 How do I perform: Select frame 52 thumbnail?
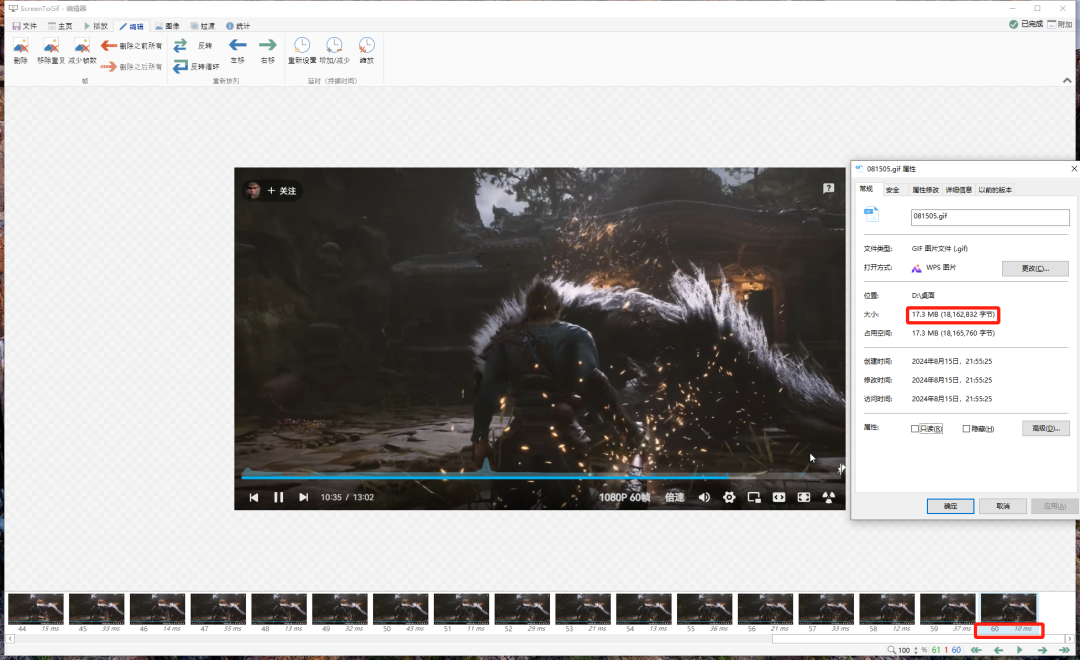pos(522,608)
